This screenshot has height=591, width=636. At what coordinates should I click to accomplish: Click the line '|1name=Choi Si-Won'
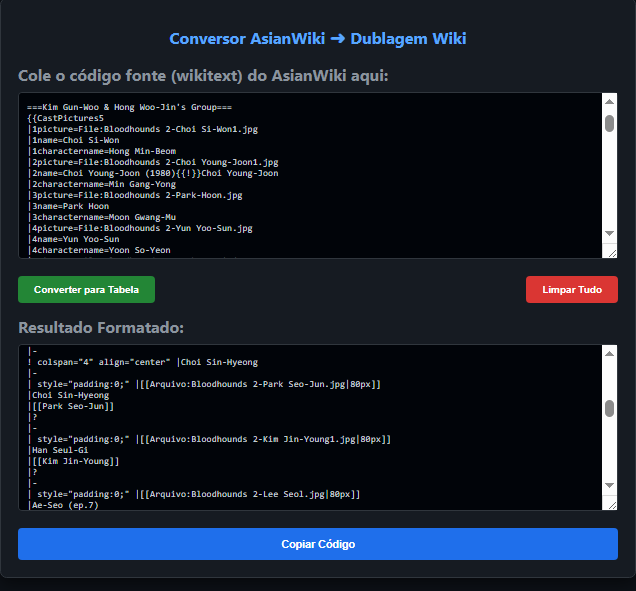tap(73, 140)
